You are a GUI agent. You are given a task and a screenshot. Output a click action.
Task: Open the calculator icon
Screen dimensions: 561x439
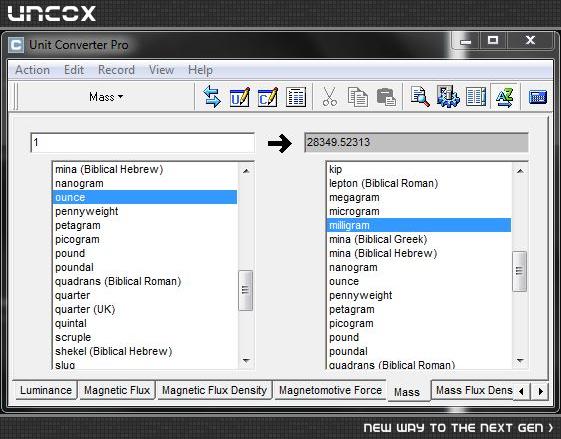(x=538, y=97)
